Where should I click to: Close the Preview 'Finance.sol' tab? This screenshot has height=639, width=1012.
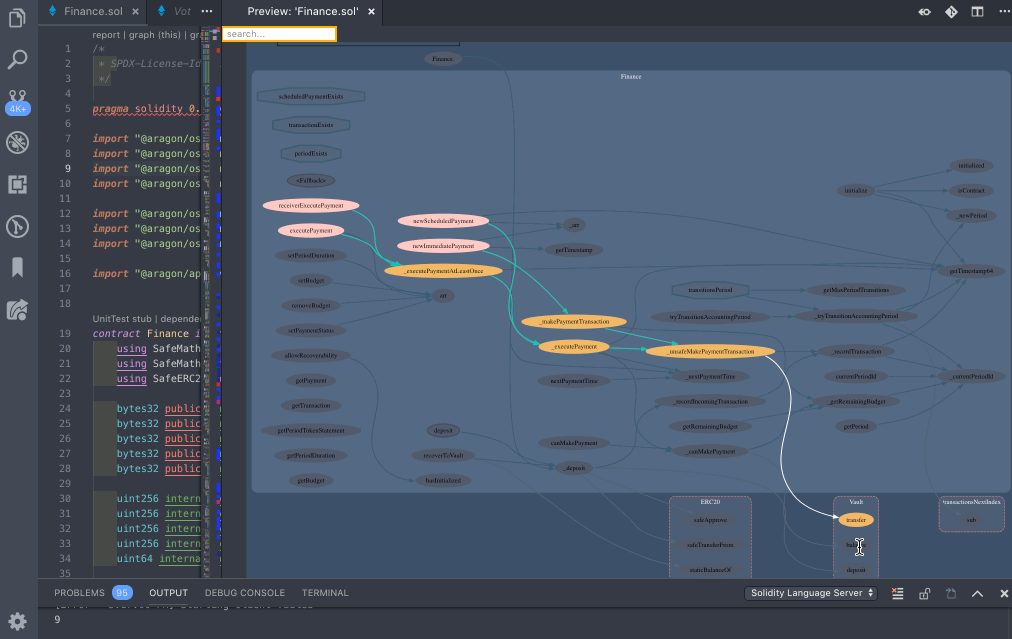371,12
